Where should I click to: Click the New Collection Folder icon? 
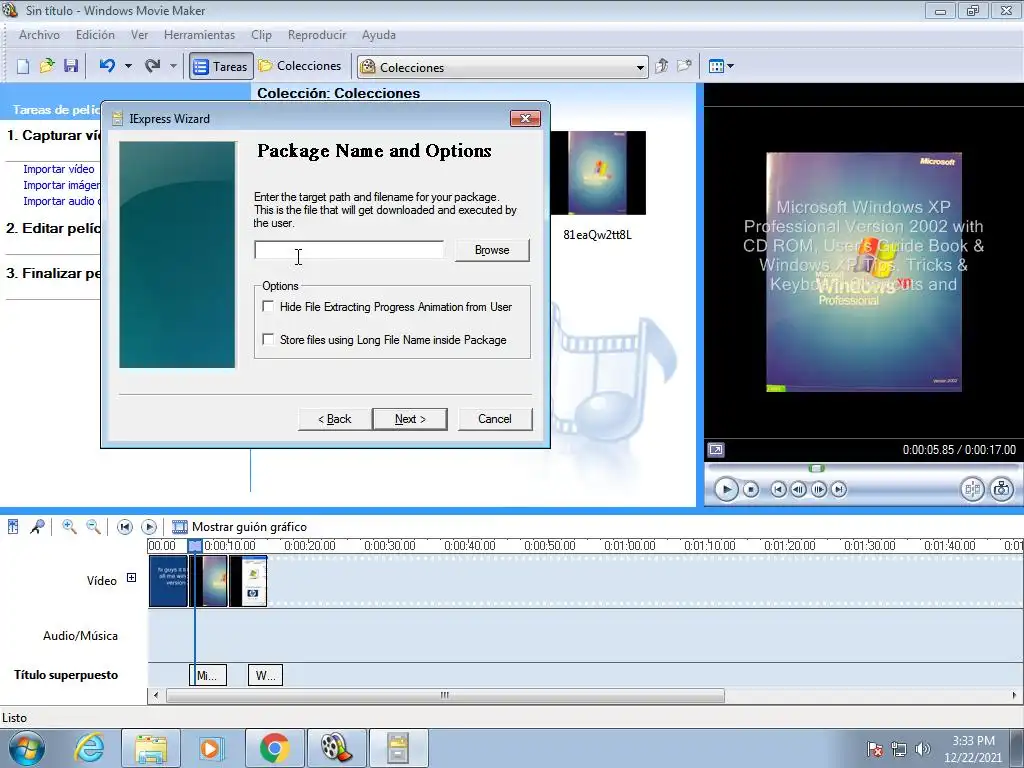684,66
